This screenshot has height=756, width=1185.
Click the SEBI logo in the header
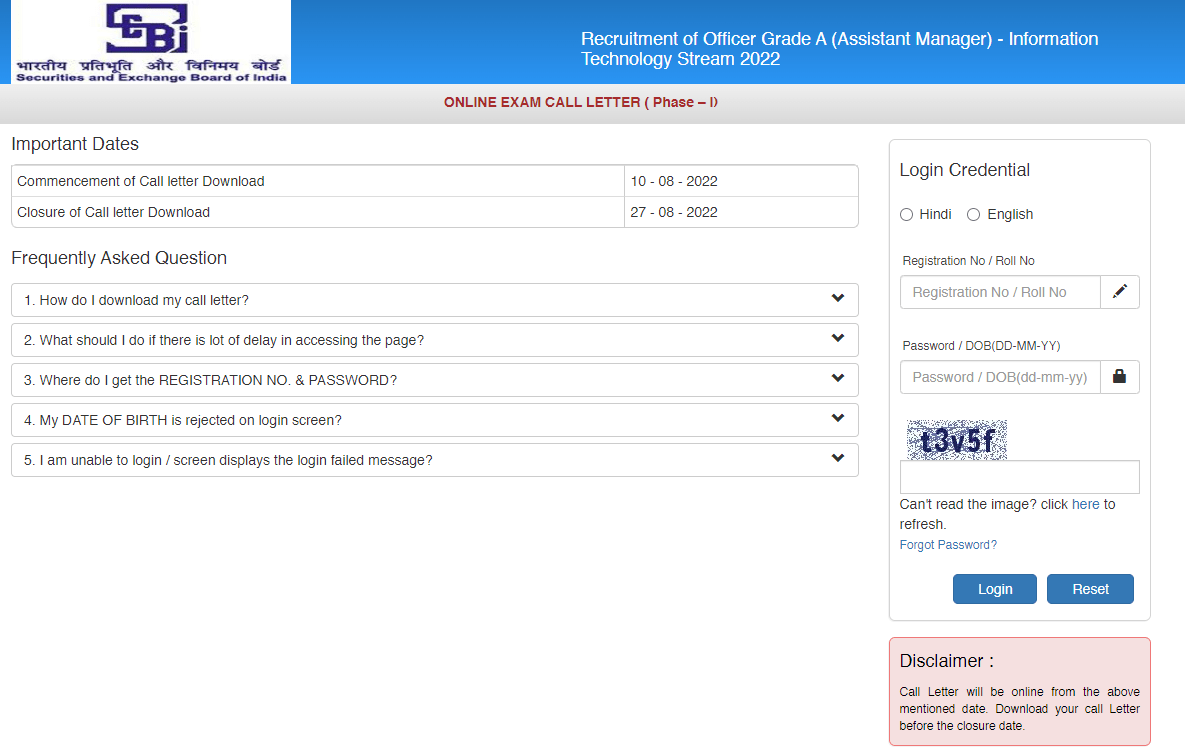tap(150, 42)
